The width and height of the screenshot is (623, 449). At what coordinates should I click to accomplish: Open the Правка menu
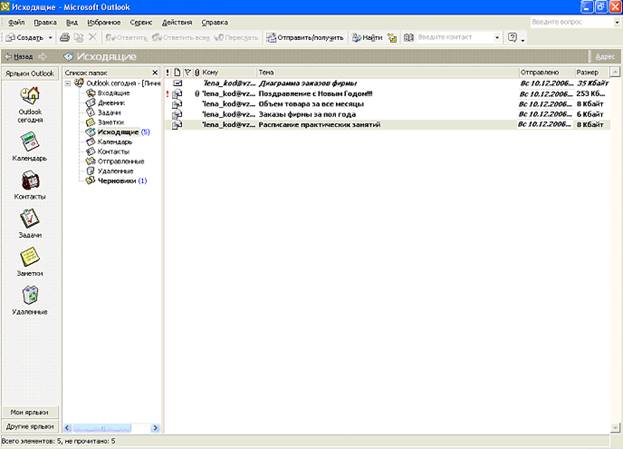45,23
